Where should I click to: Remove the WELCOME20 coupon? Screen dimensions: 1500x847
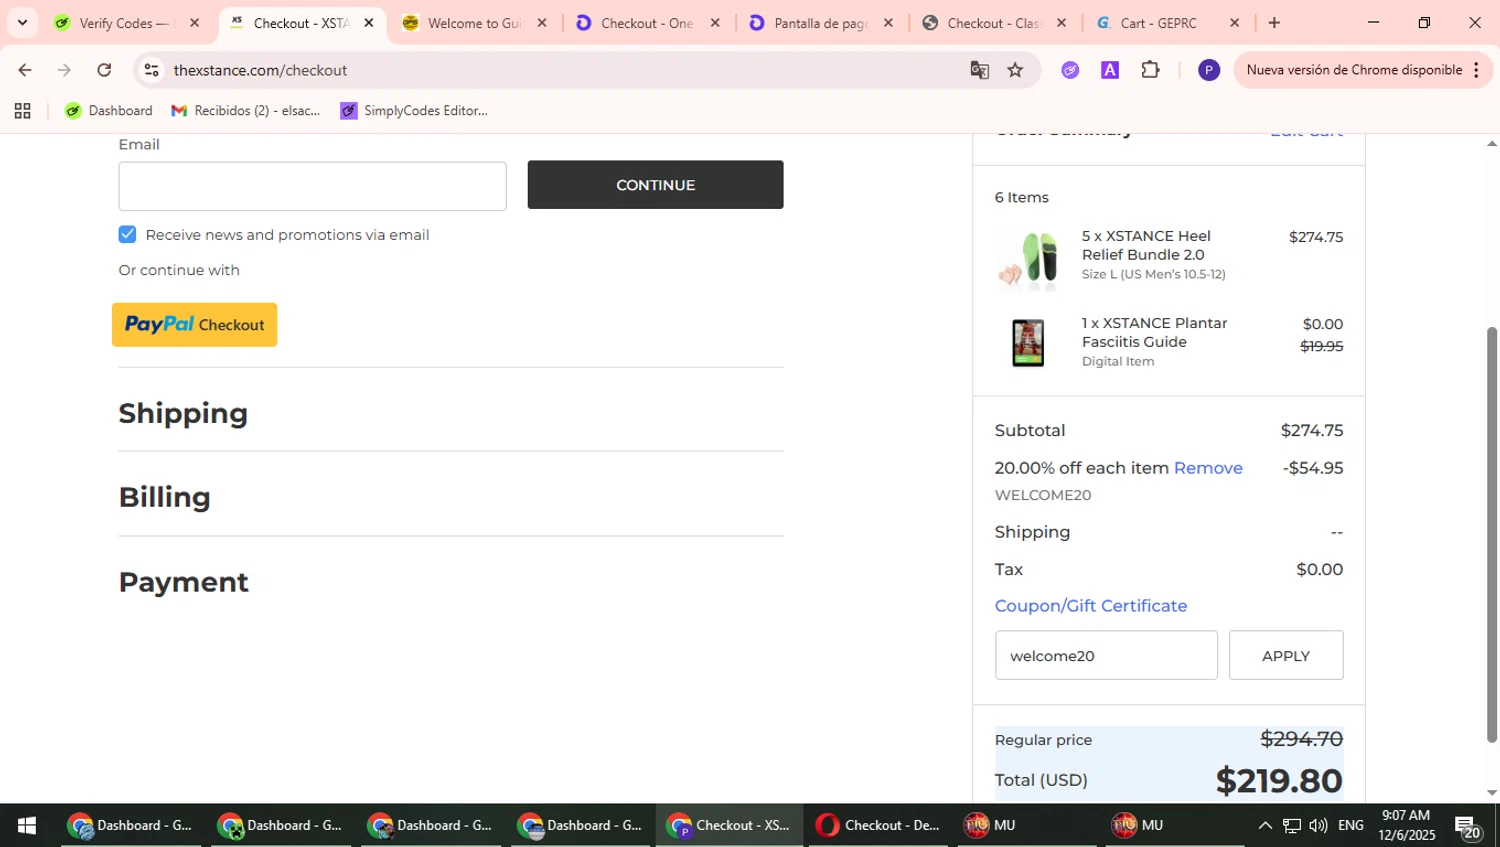coord(1208,468)
